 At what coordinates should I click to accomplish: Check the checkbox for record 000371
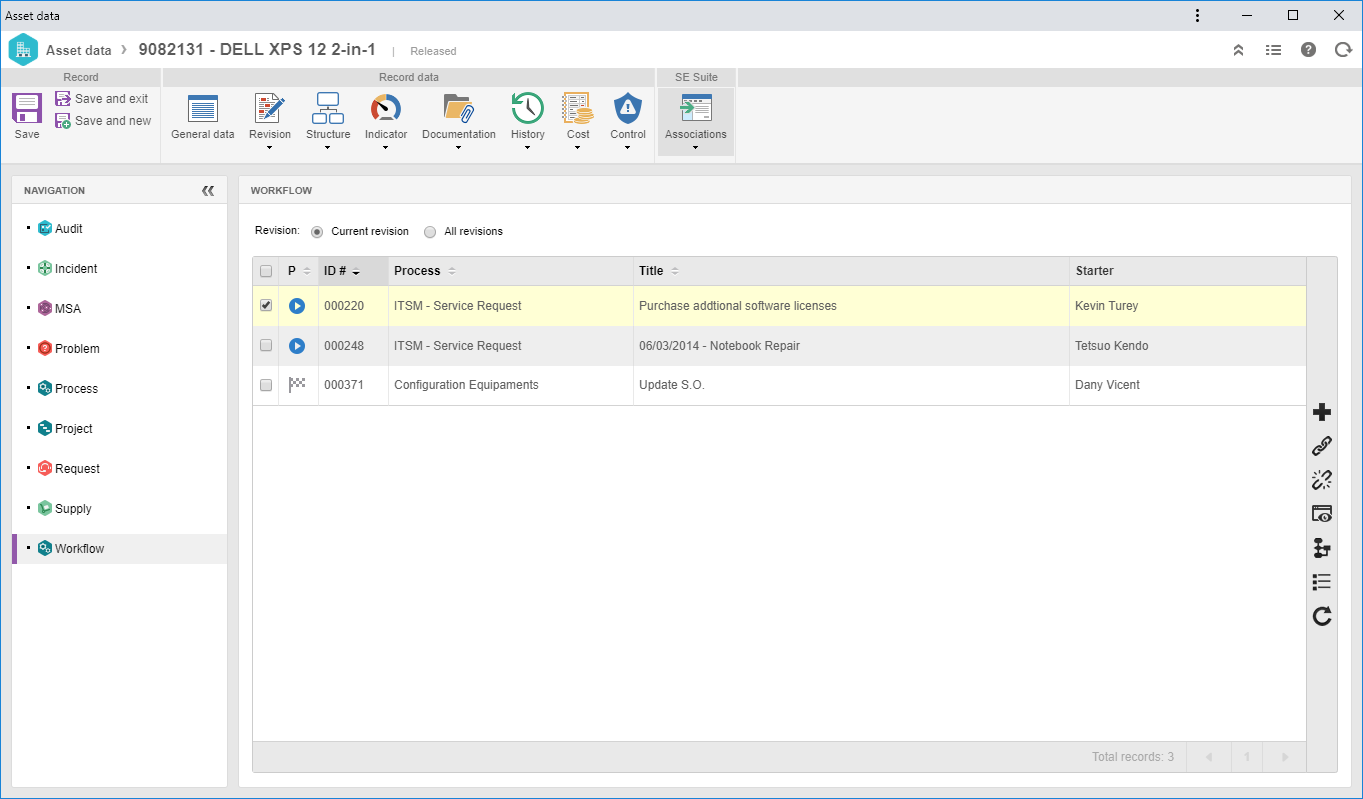tap(266, 385)
